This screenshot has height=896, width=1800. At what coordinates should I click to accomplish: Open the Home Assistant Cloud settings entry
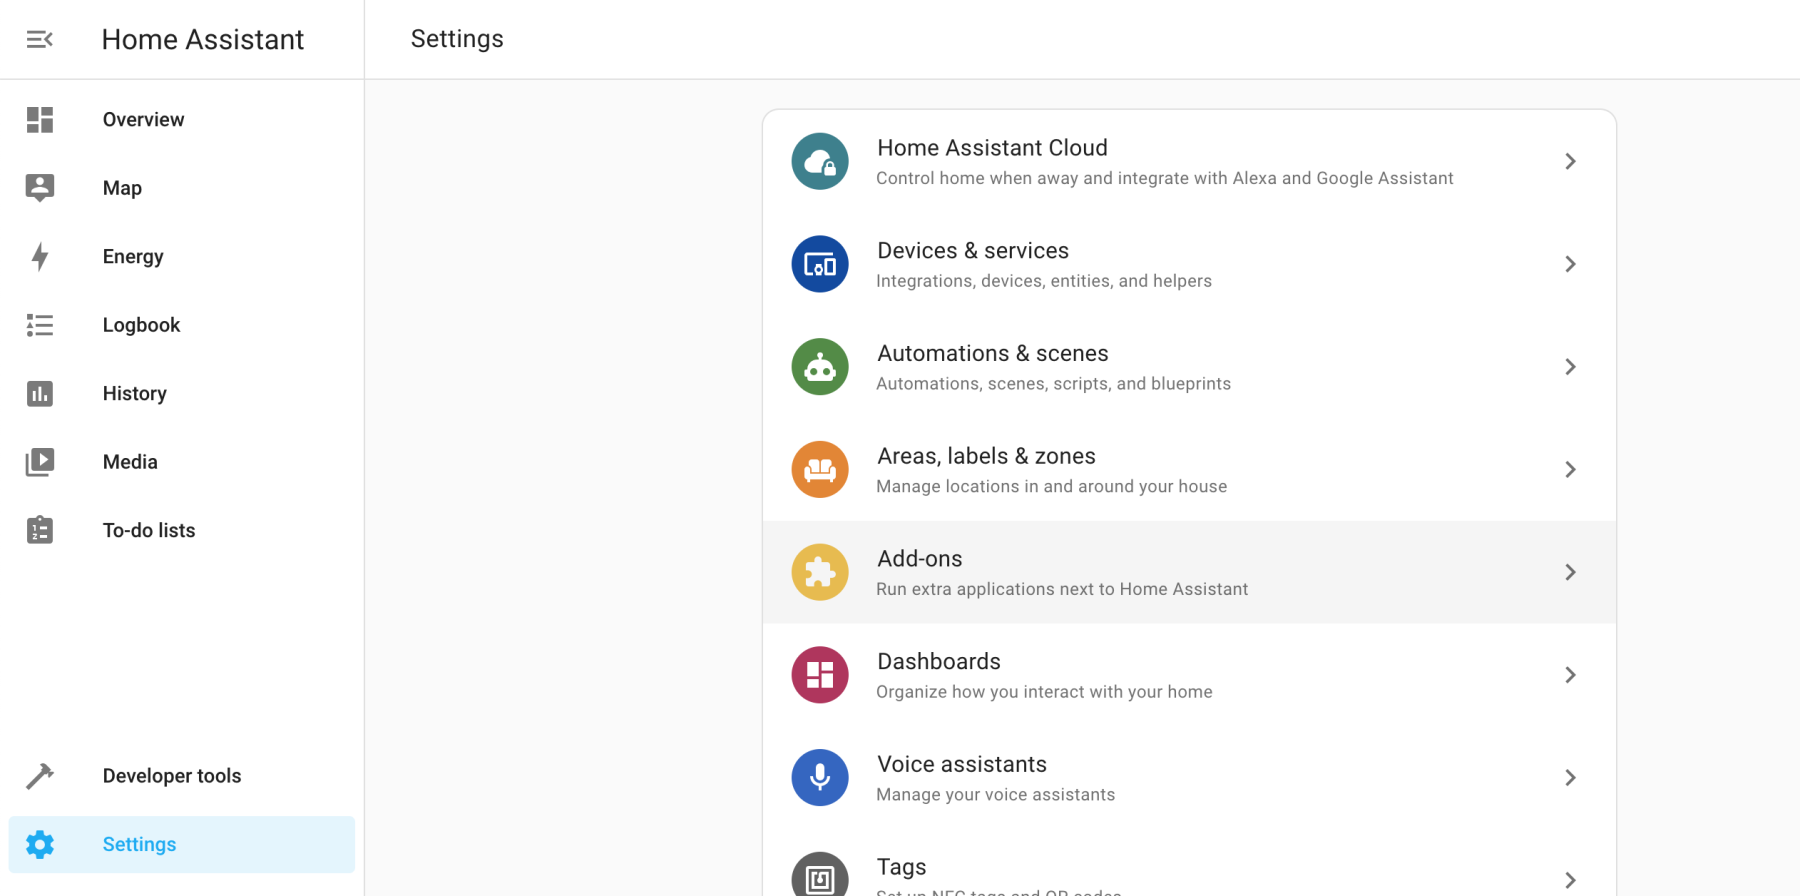(1189, 162)
